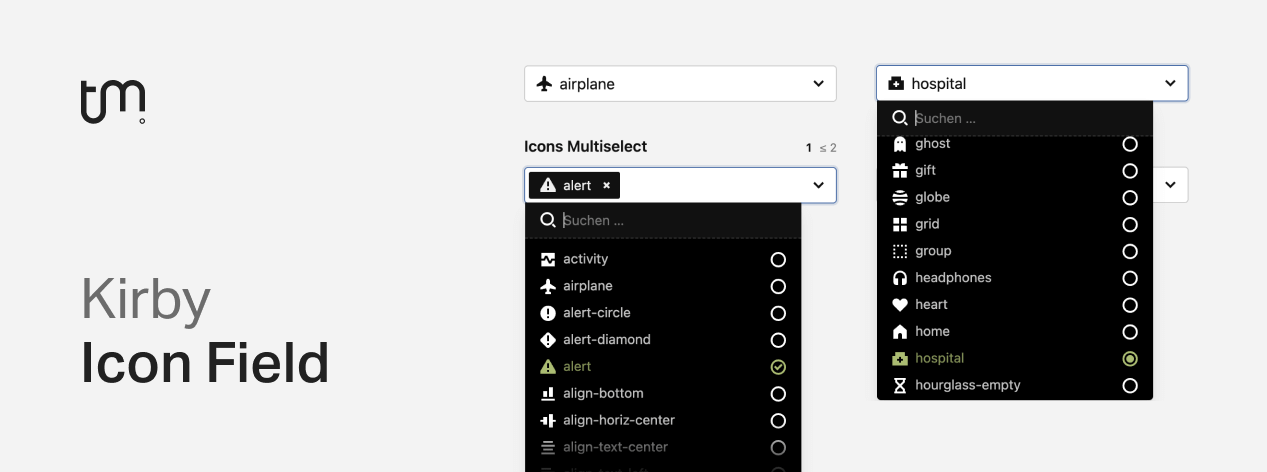
Task: Choose the headphones option
Action: (x=1015, y=278)
